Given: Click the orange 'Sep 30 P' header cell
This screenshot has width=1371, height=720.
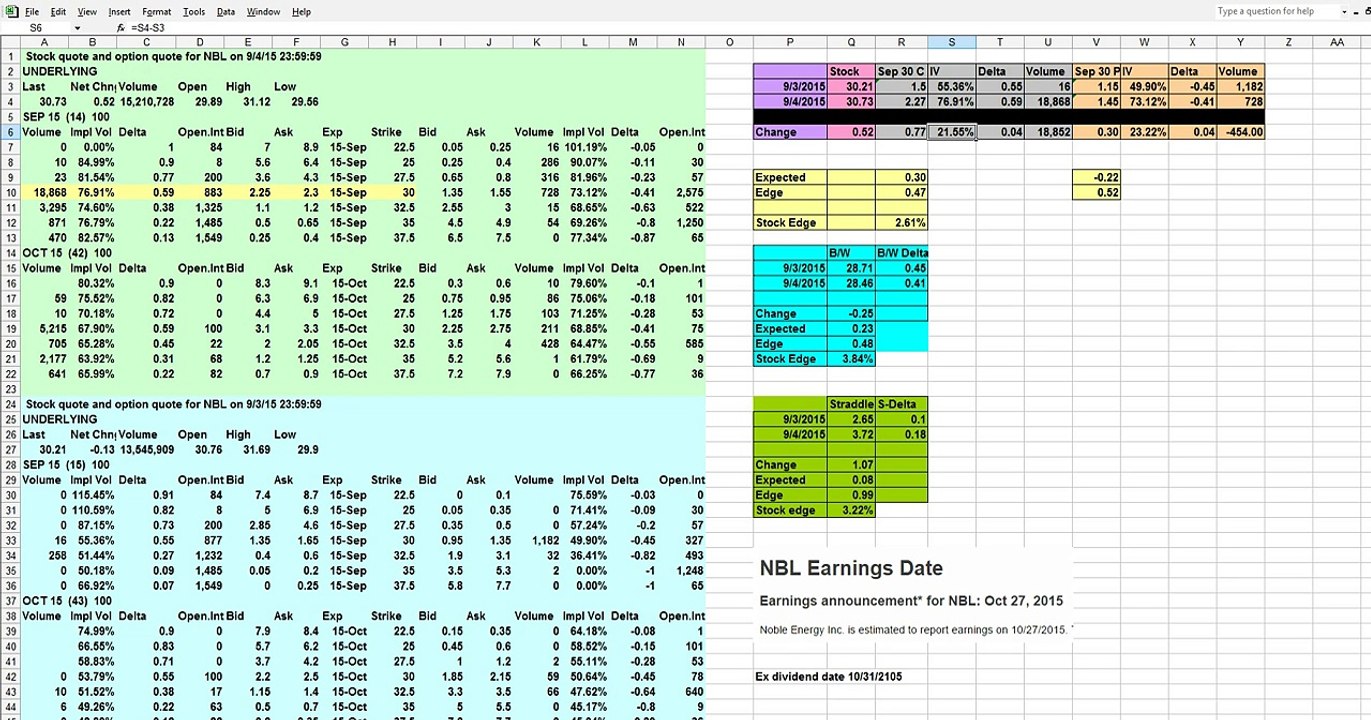Looking at the screenshot, I should (1096, 72).
